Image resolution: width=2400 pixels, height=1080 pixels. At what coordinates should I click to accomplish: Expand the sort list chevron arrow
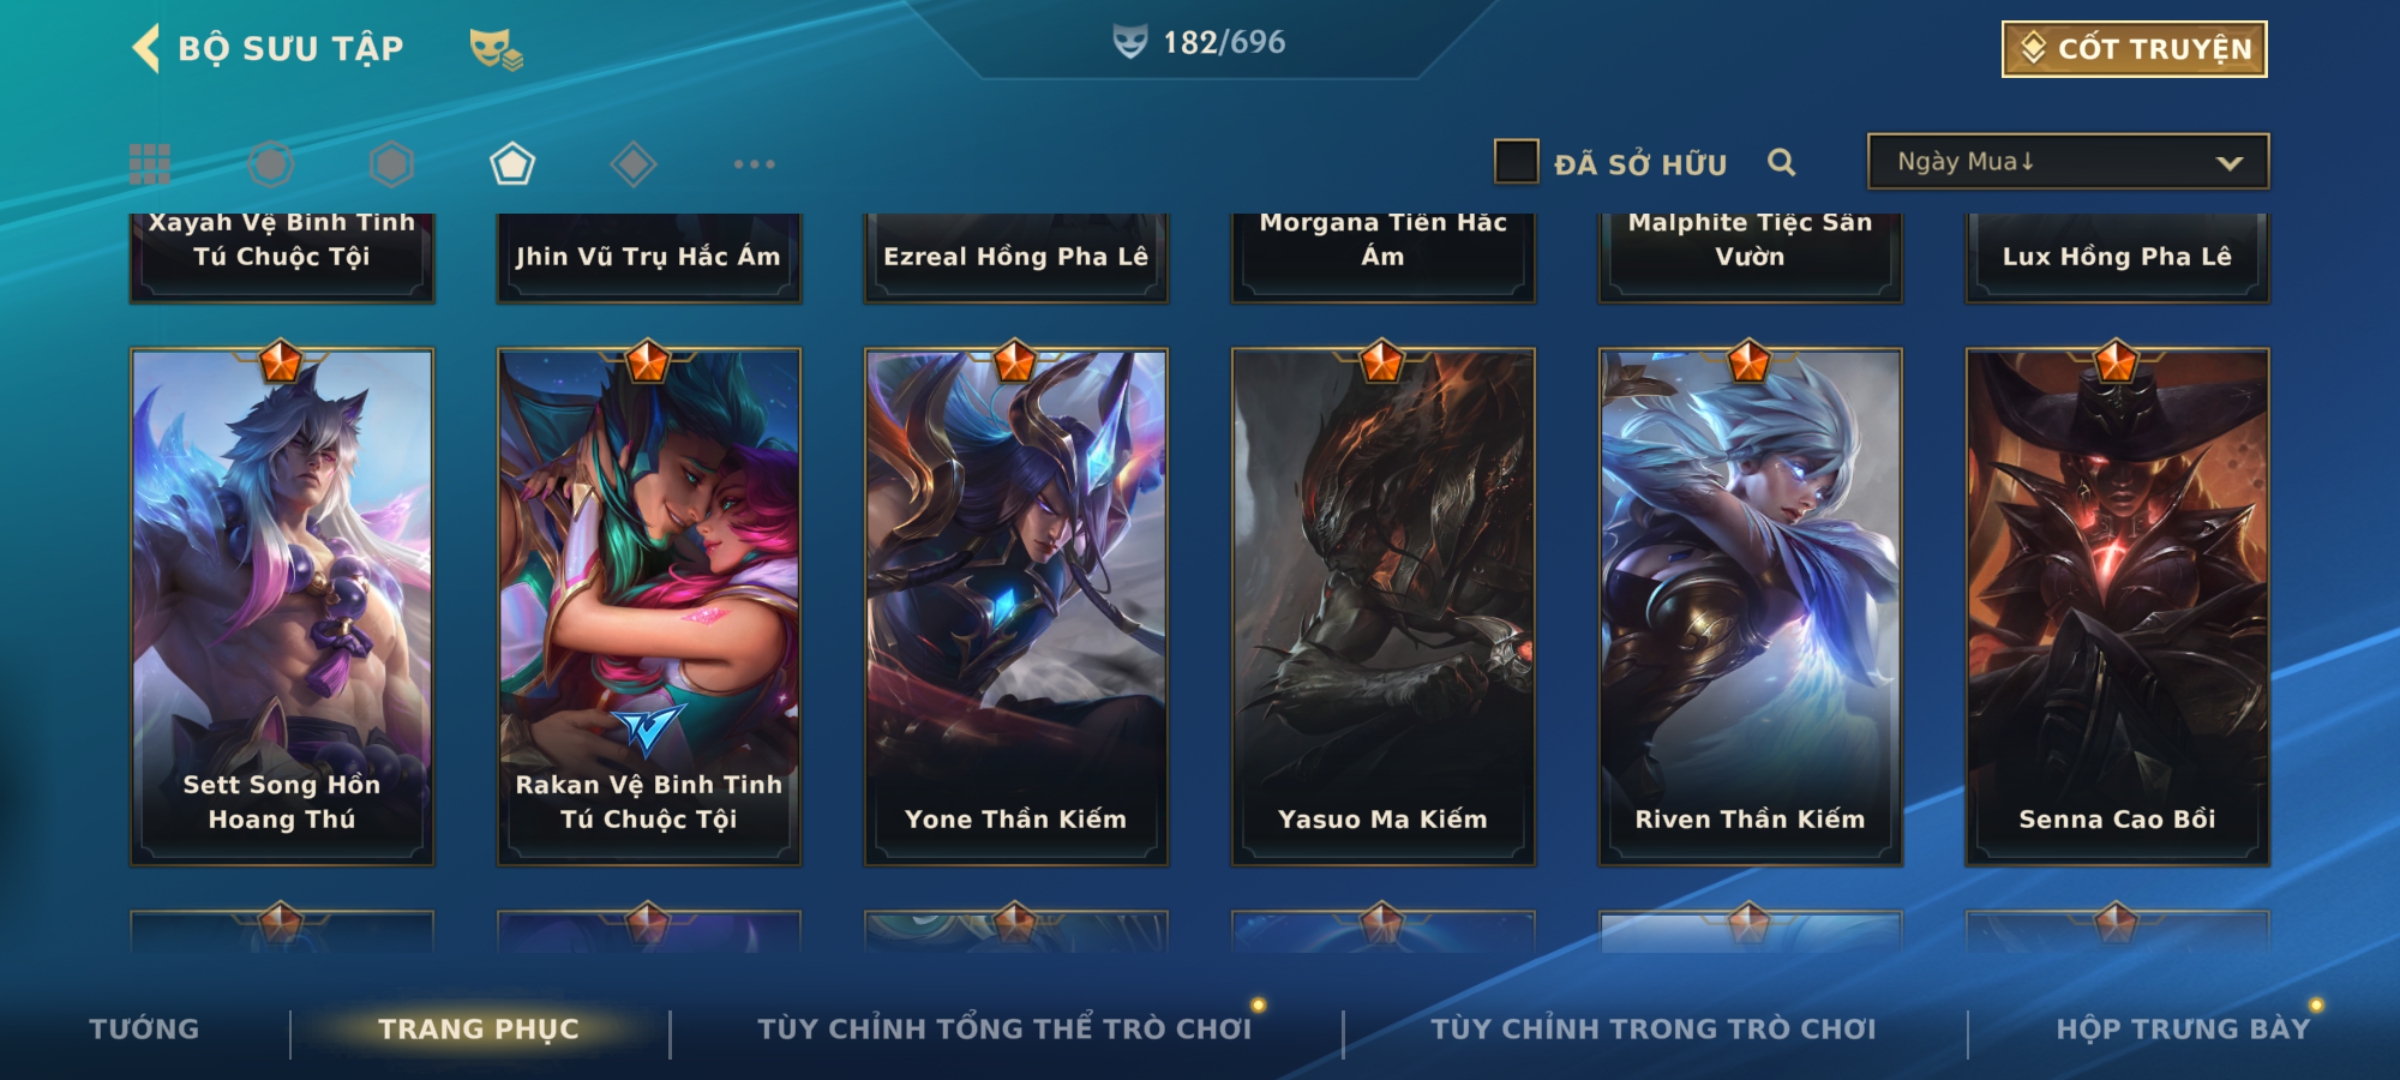(2229, 163)
